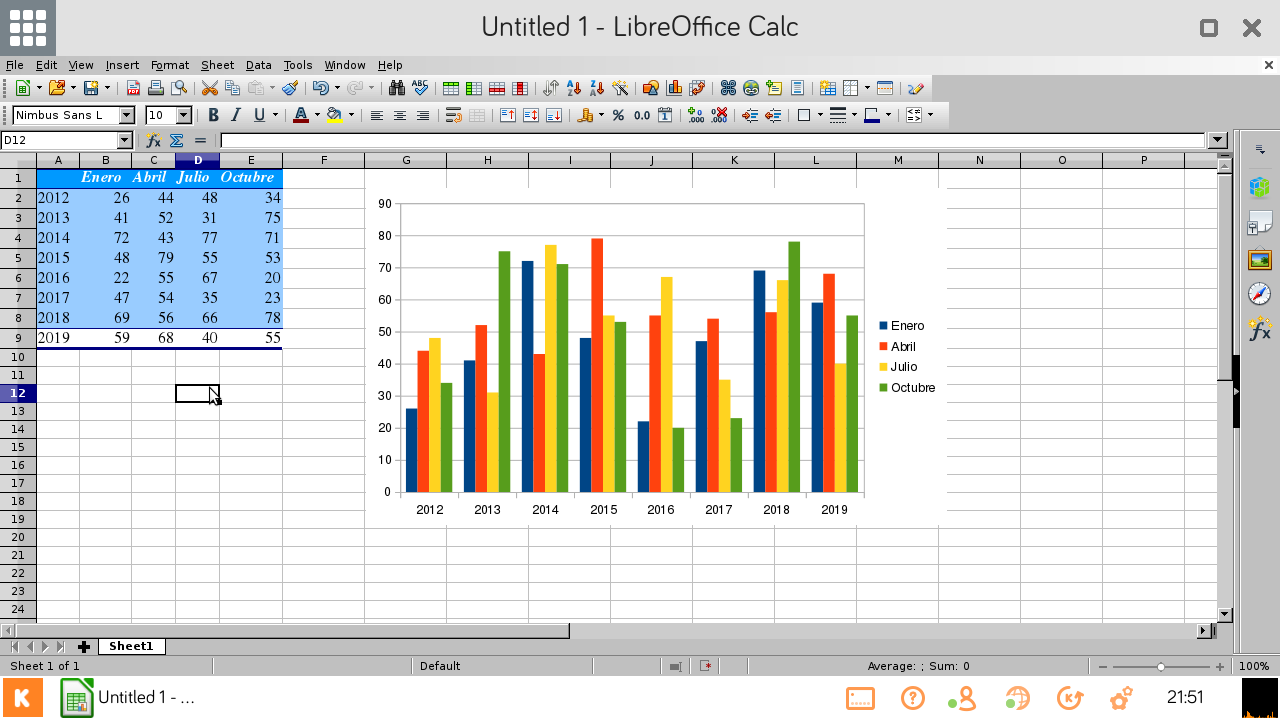1280x720 pixels.
Task: Open Navigator compass icon in sidebar
Action: pos(1259,294)
